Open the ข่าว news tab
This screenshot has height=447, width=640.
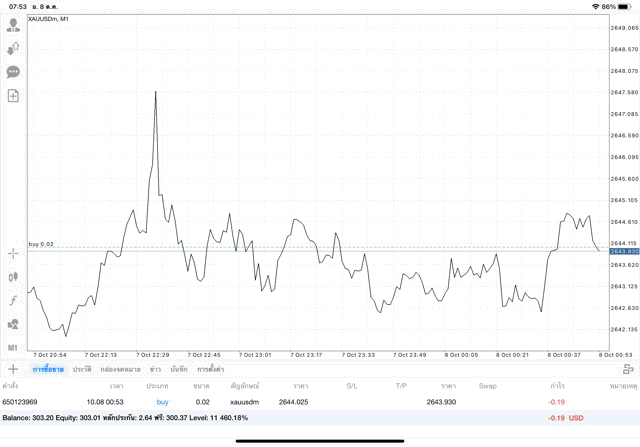(x=155, y=369)
